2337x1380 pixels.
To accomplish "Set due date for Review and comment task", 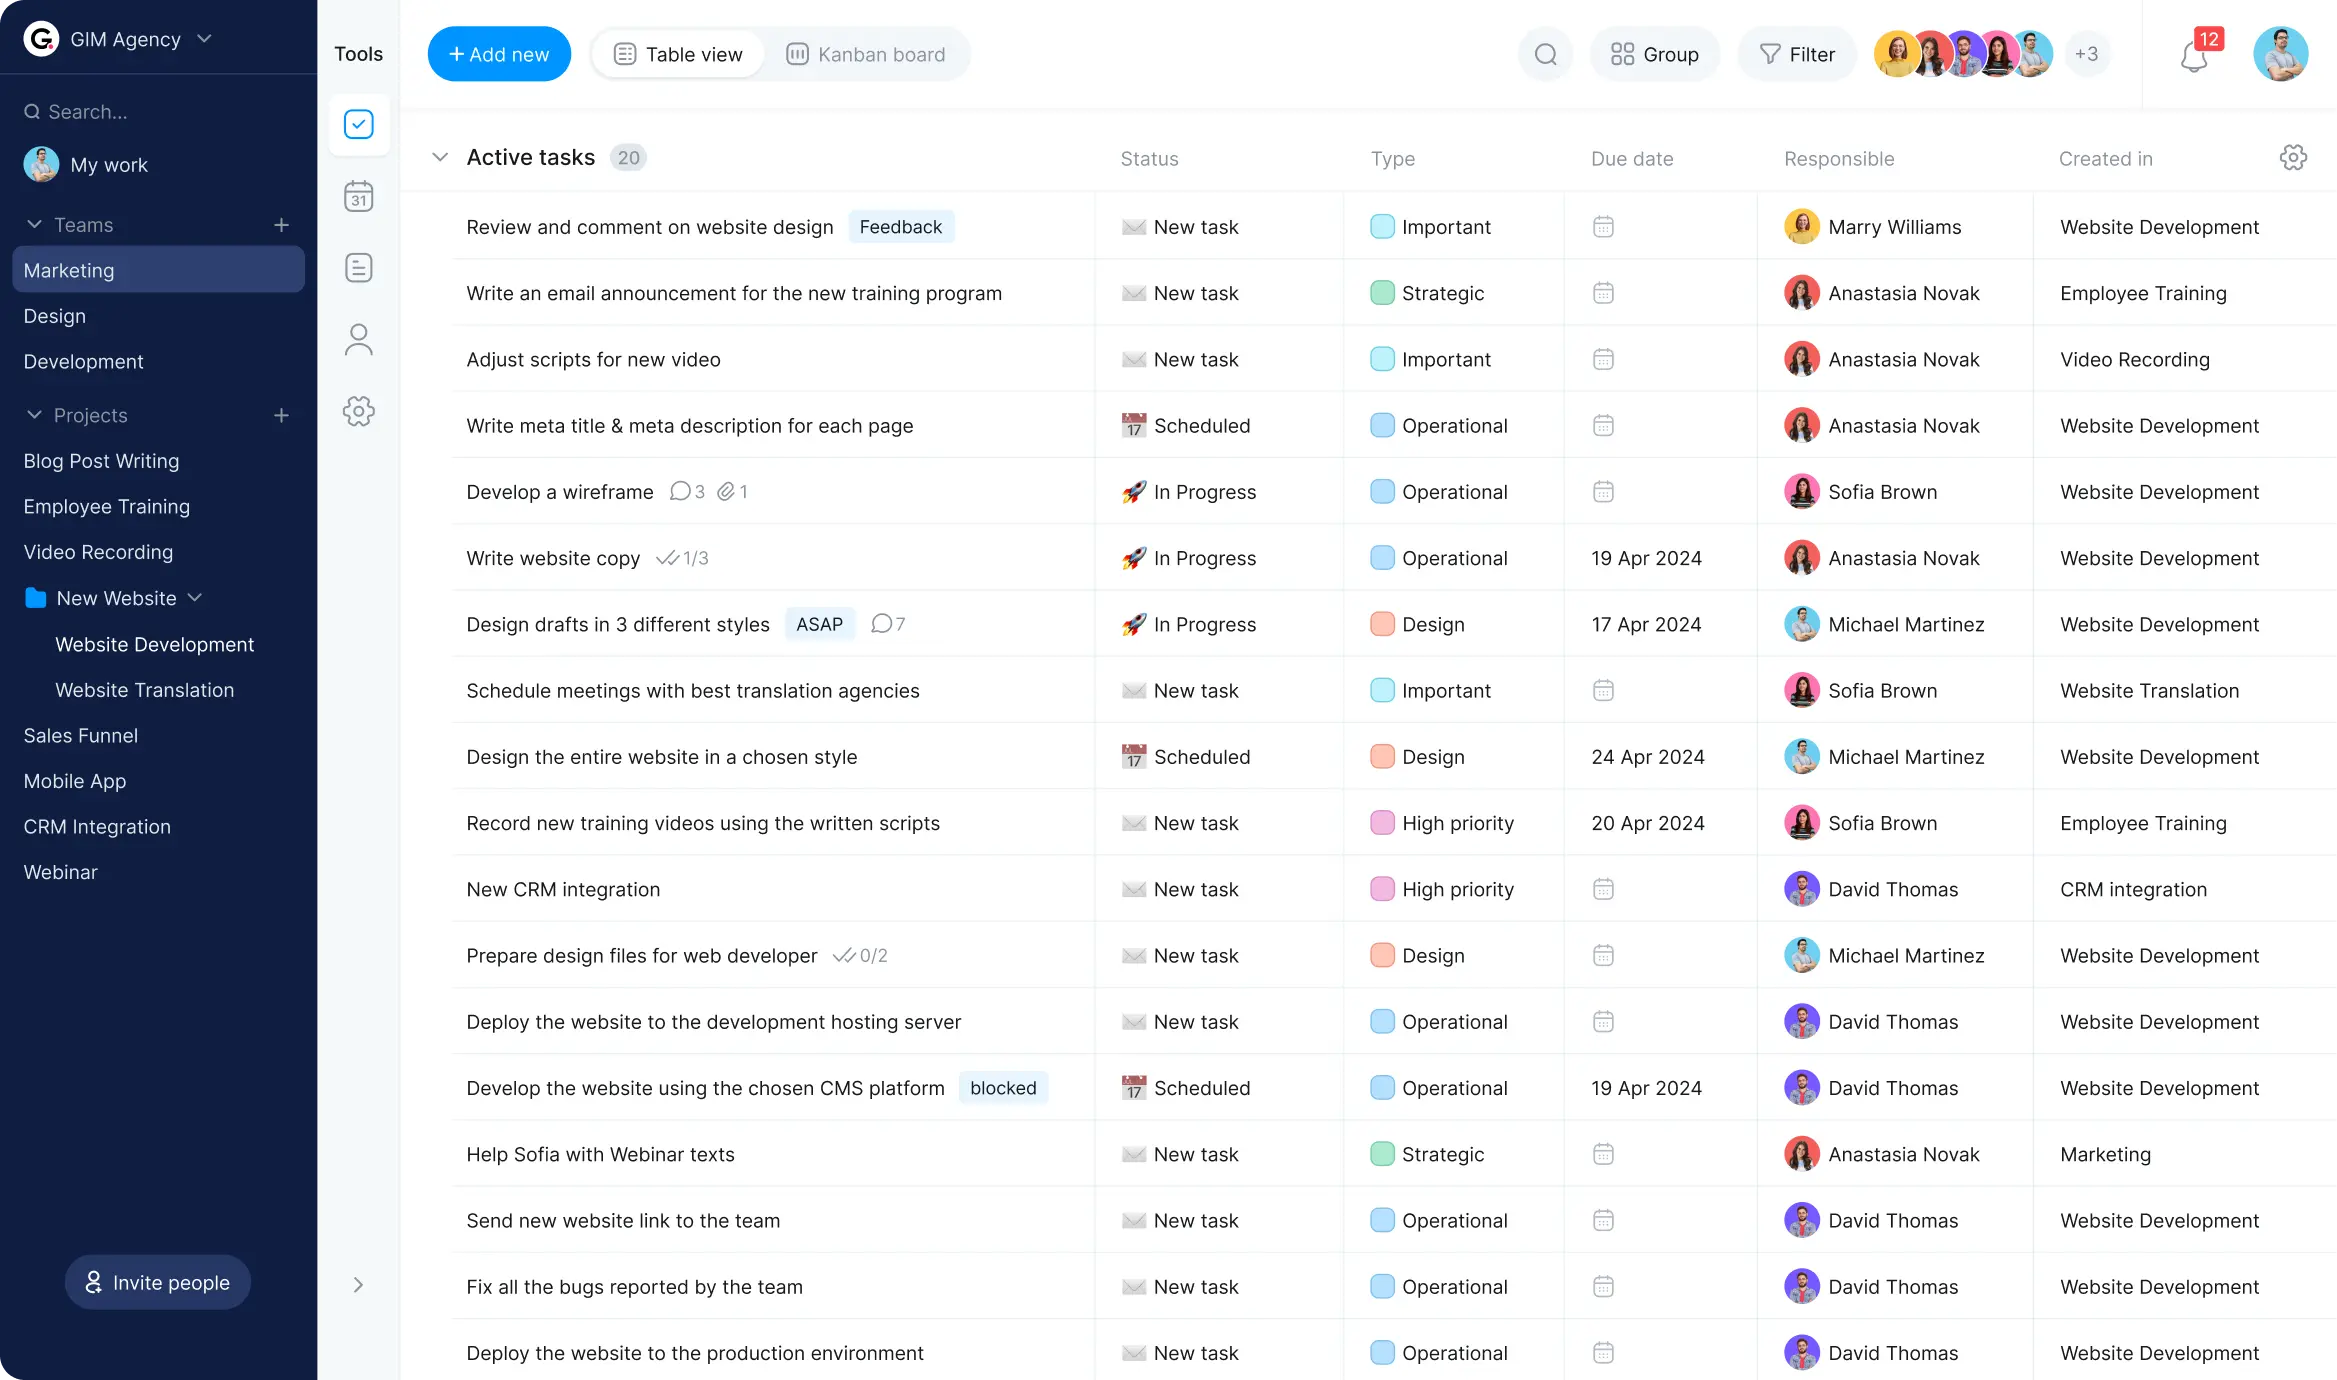I will (1603, 227).
